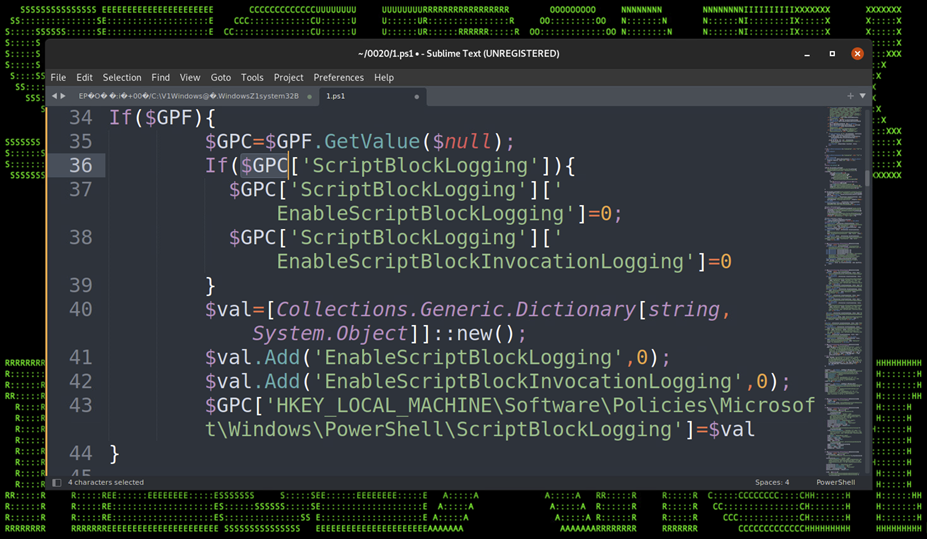Open the tab list dropdown arrow
This screenshot has height=539, width=927.
point(863,96)
